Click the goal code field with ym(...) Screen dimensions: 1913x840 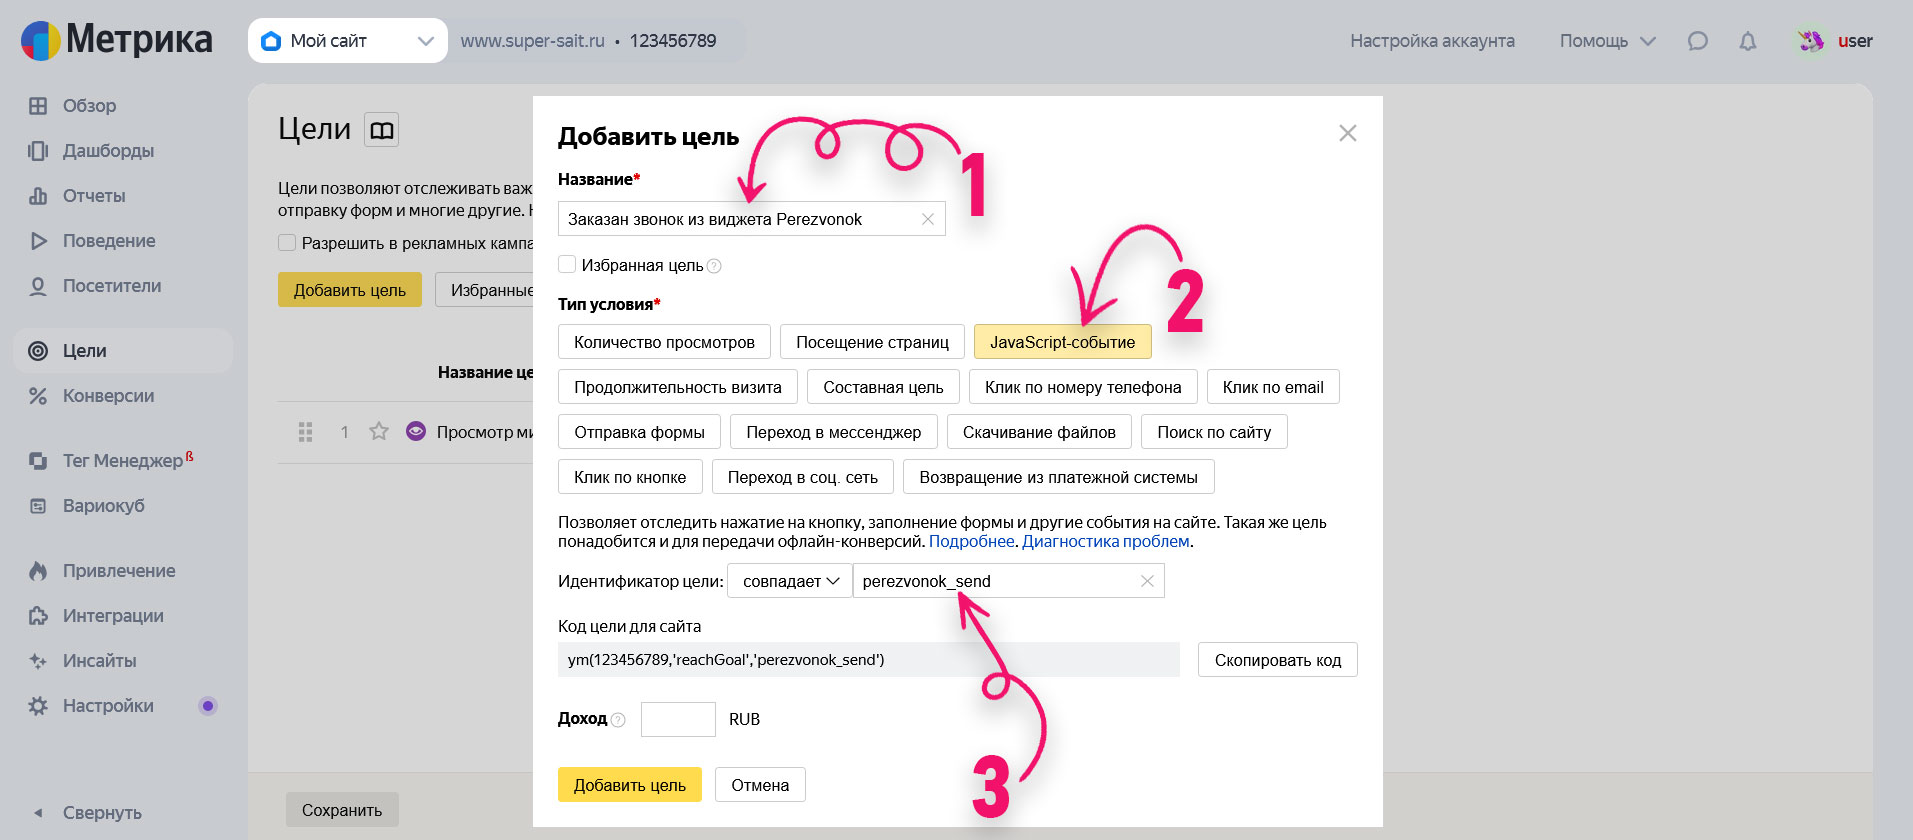(868, 660)
